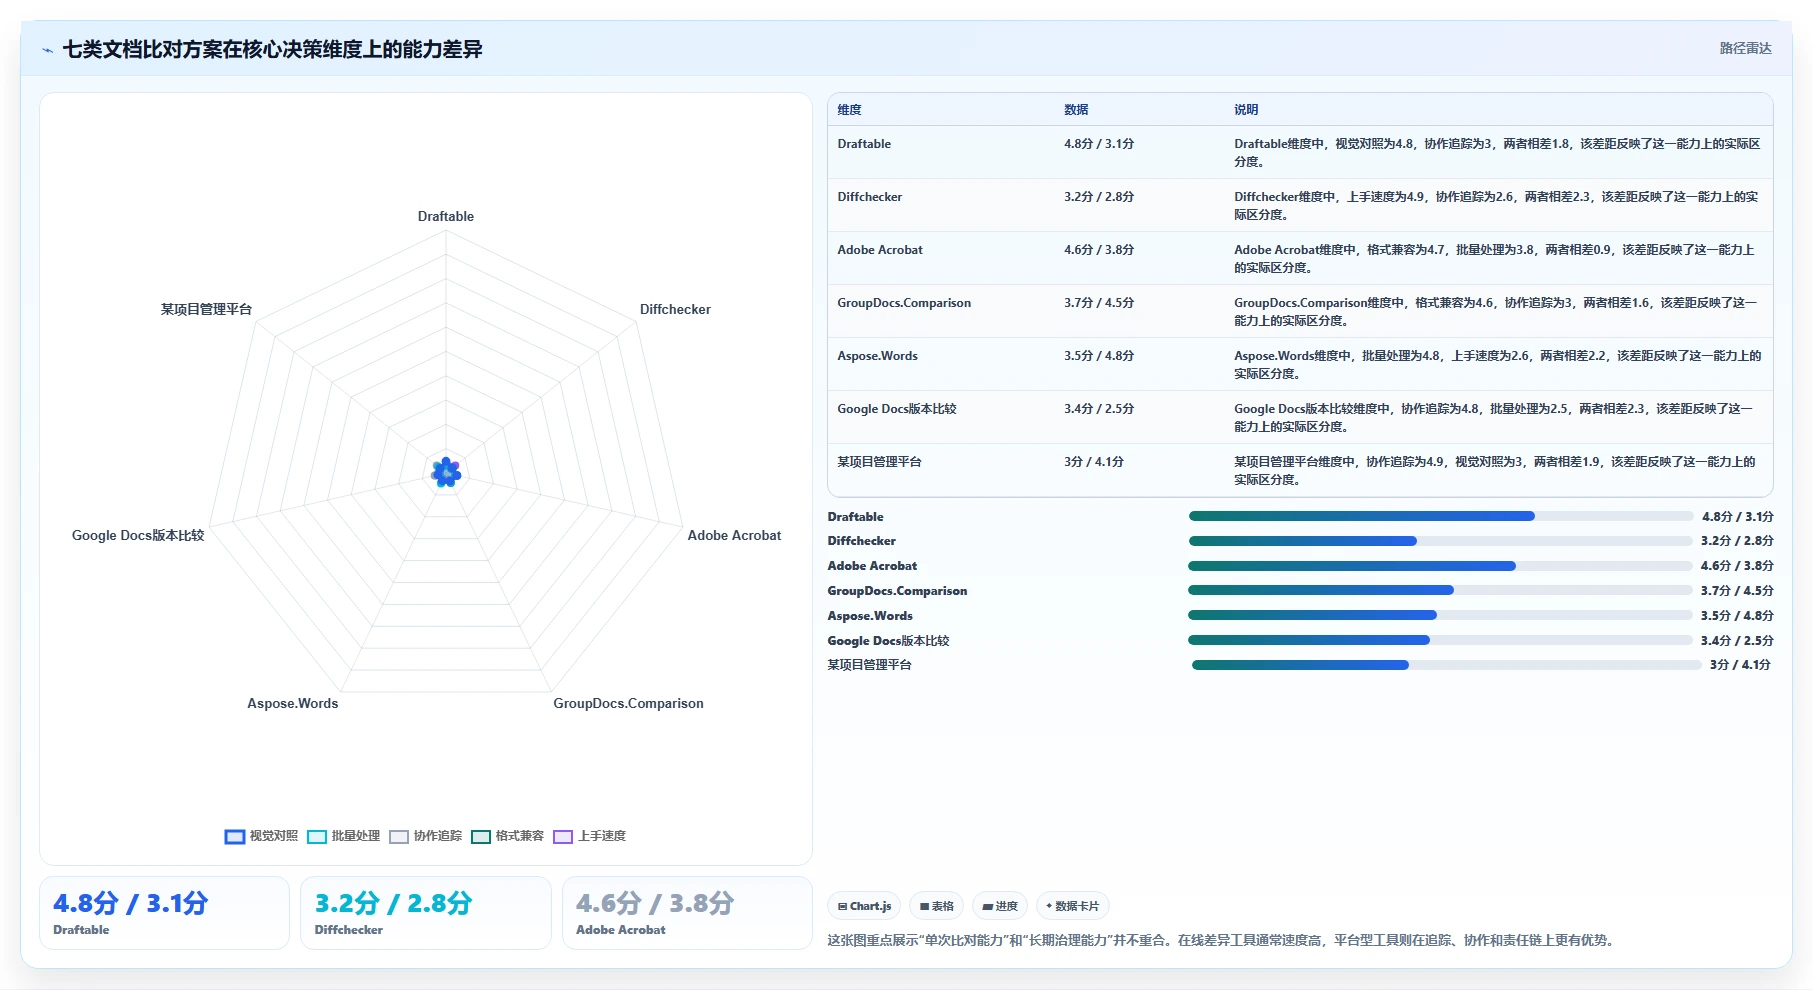Image resolution: width=1813 pixels, height=990 pixels.
Task: Click the 数据卡片 tag chip
Action: pyautogui.click(x=1072, y=906)
